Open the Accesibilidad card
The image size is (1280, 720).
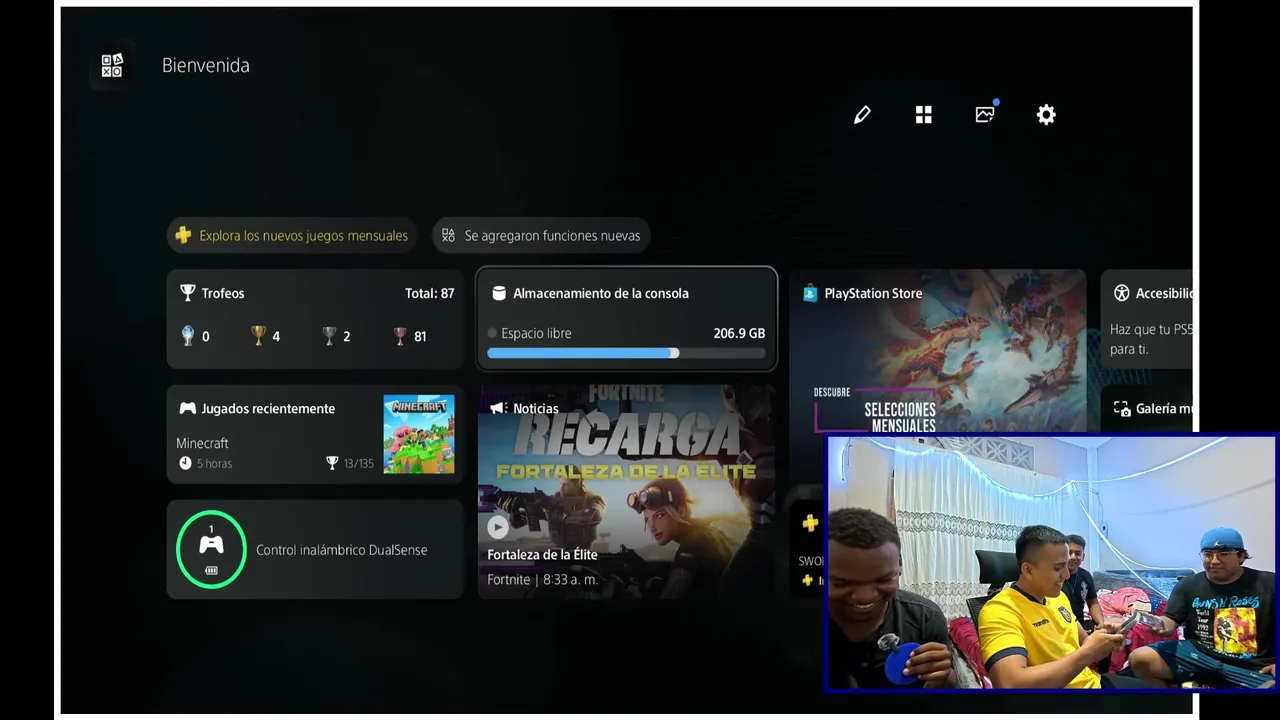pyautogui.click(x=1146, y=319)
